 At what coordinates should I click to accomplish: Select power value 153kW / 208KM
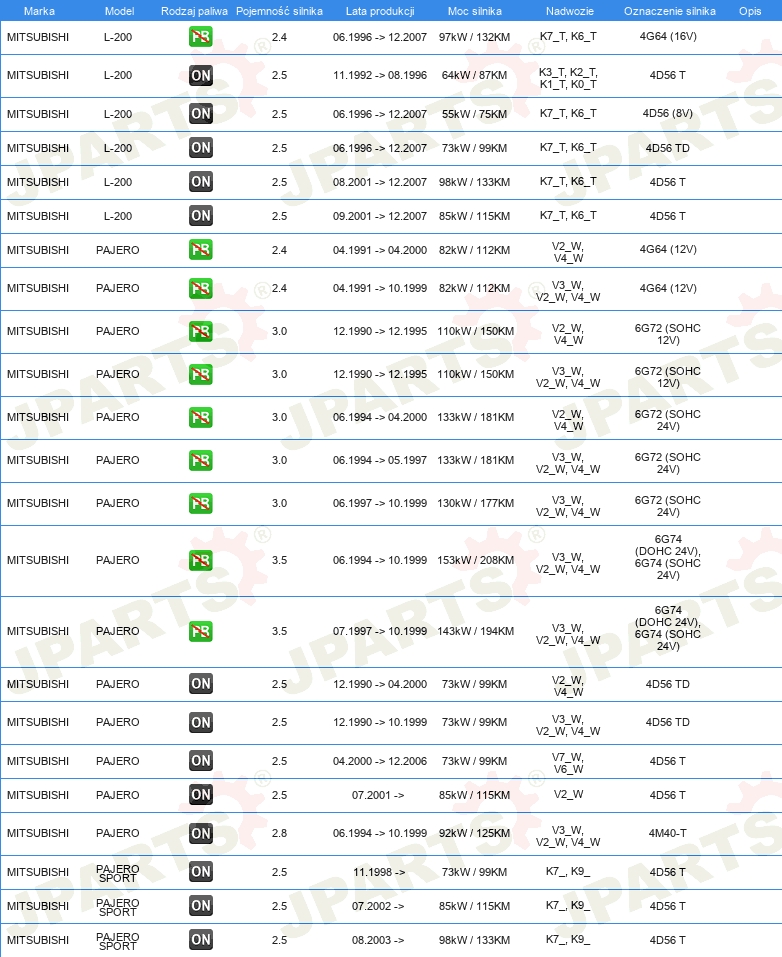pos(476,560)
